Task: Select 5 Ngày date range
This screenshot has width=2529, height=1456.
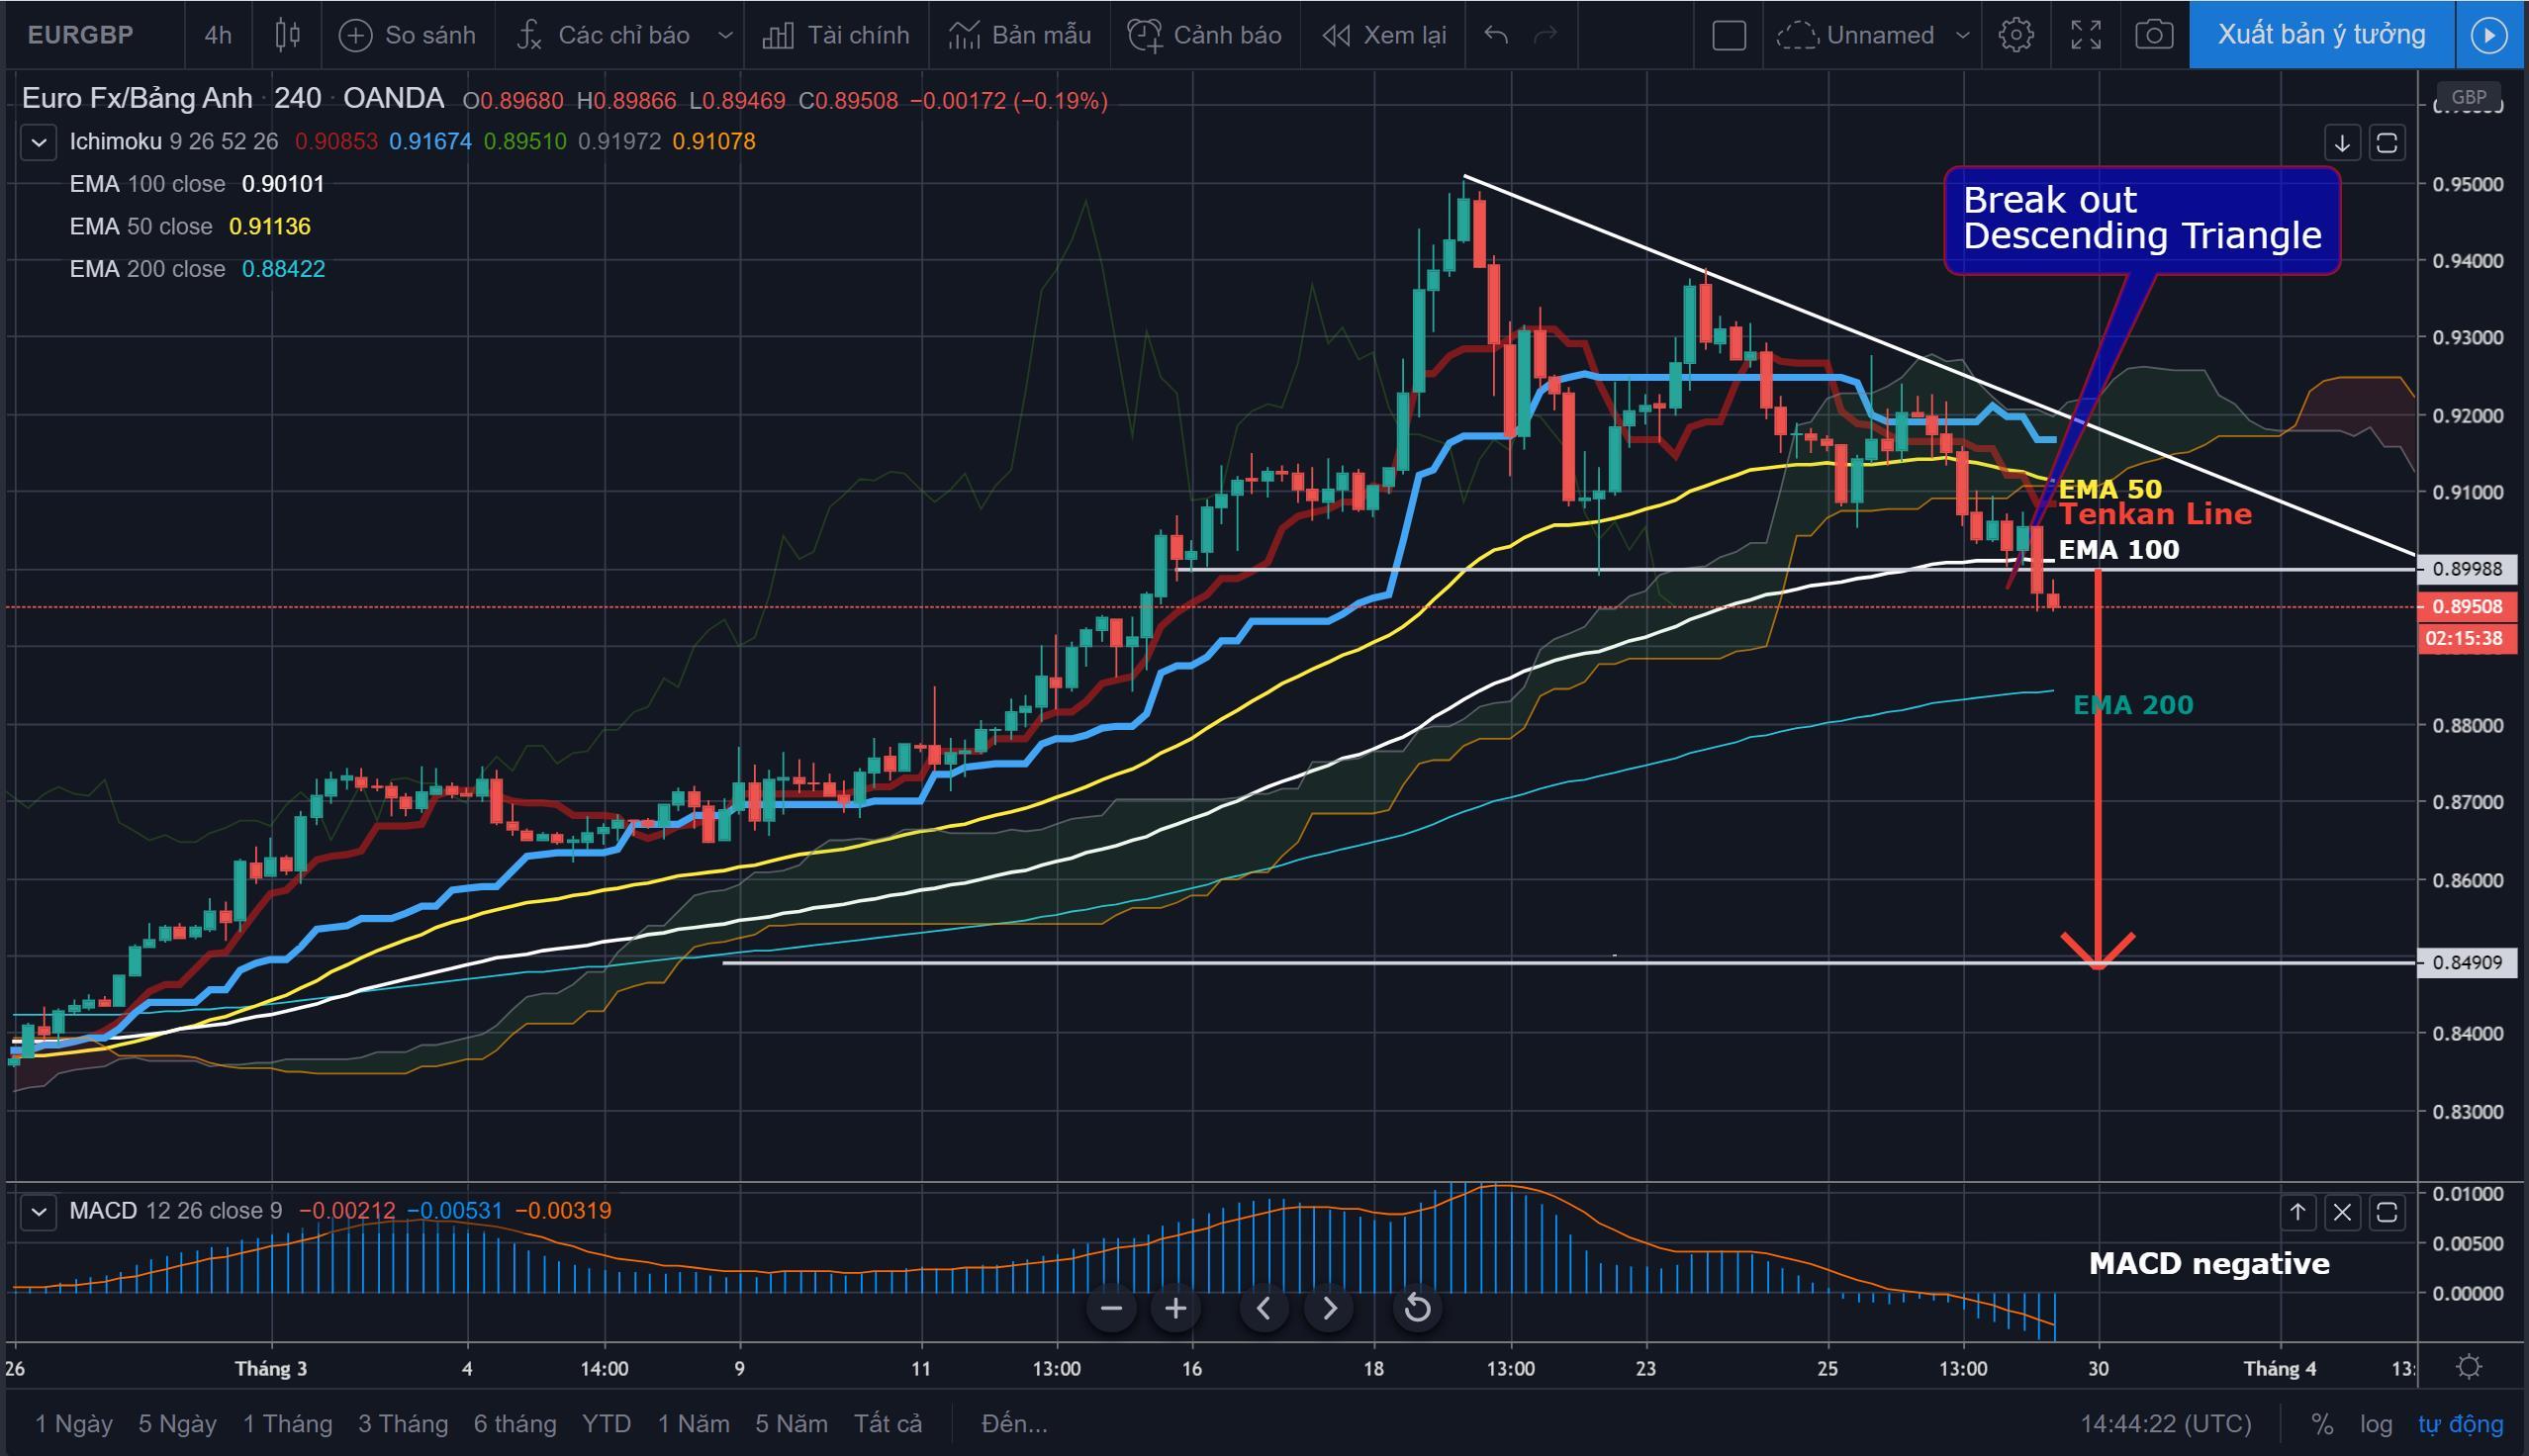Action: [177, 1423]
